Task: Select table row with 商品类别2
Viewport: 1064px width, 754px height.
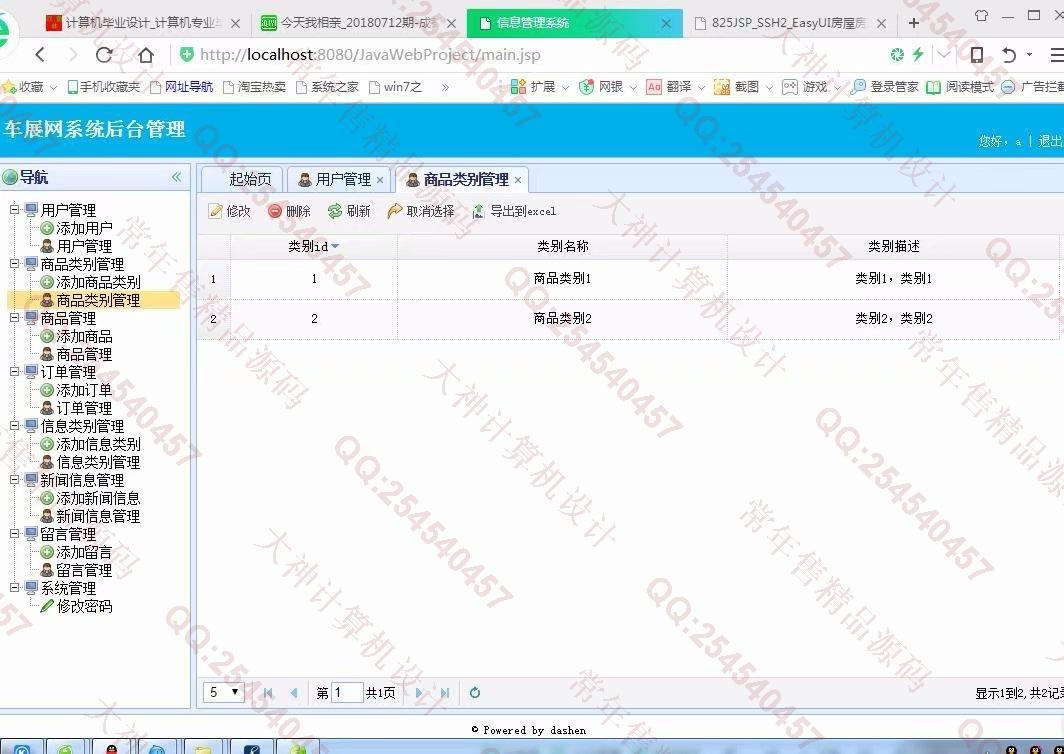Action: pos(630,319)
